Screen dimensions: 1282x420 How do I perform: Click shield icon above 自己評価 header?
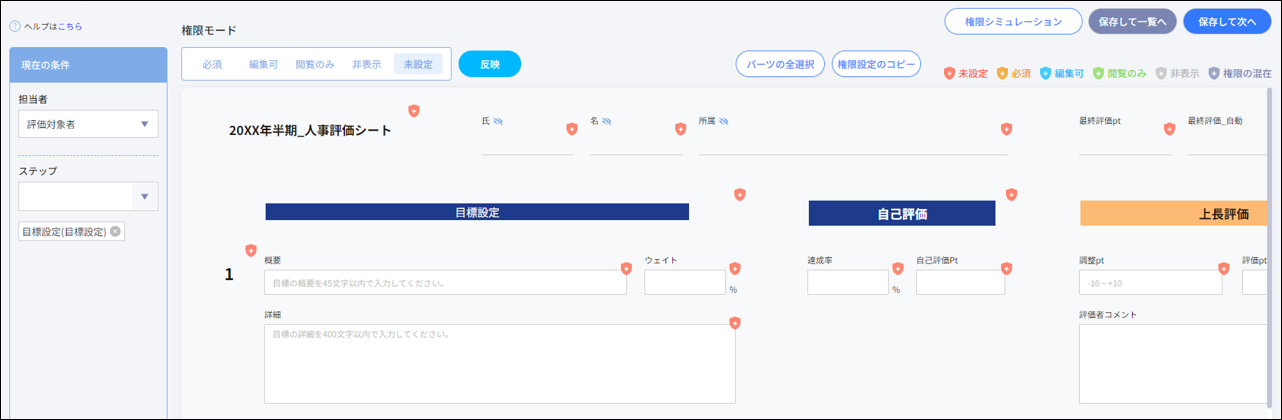tap(1011, 194)
